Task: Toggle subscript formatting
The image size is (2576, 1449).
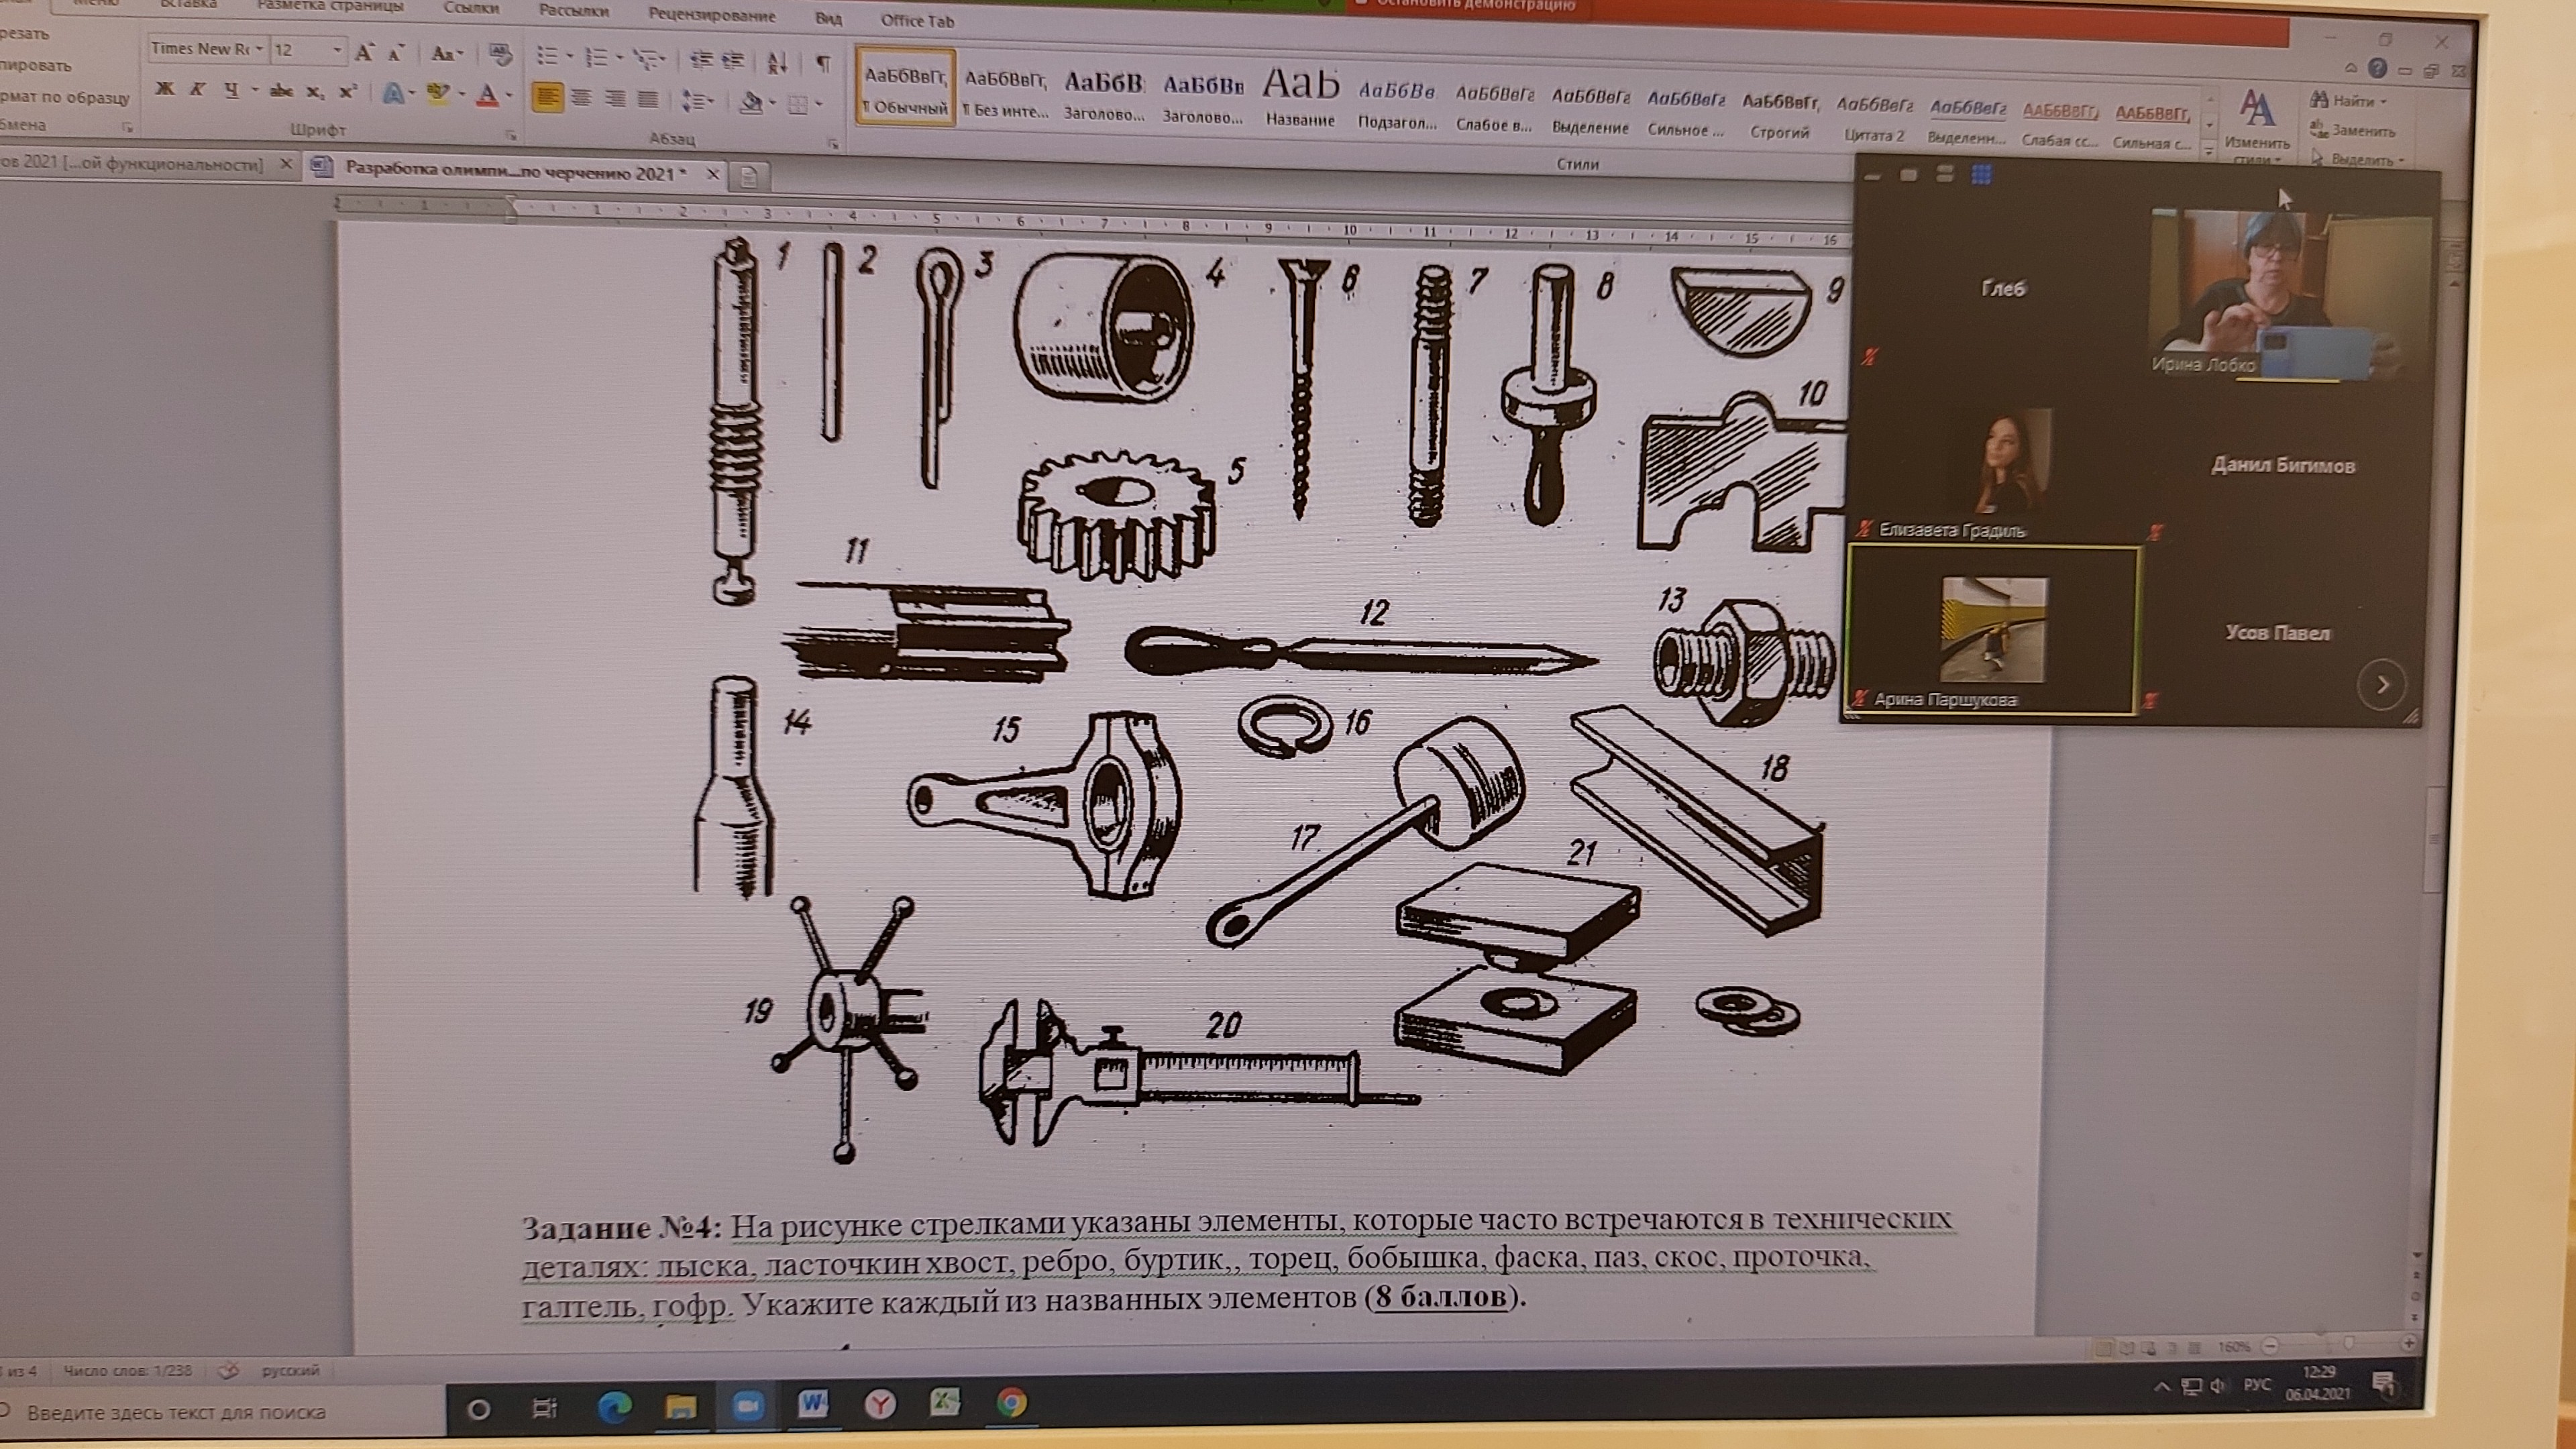Action: click(x=315, y=92)
